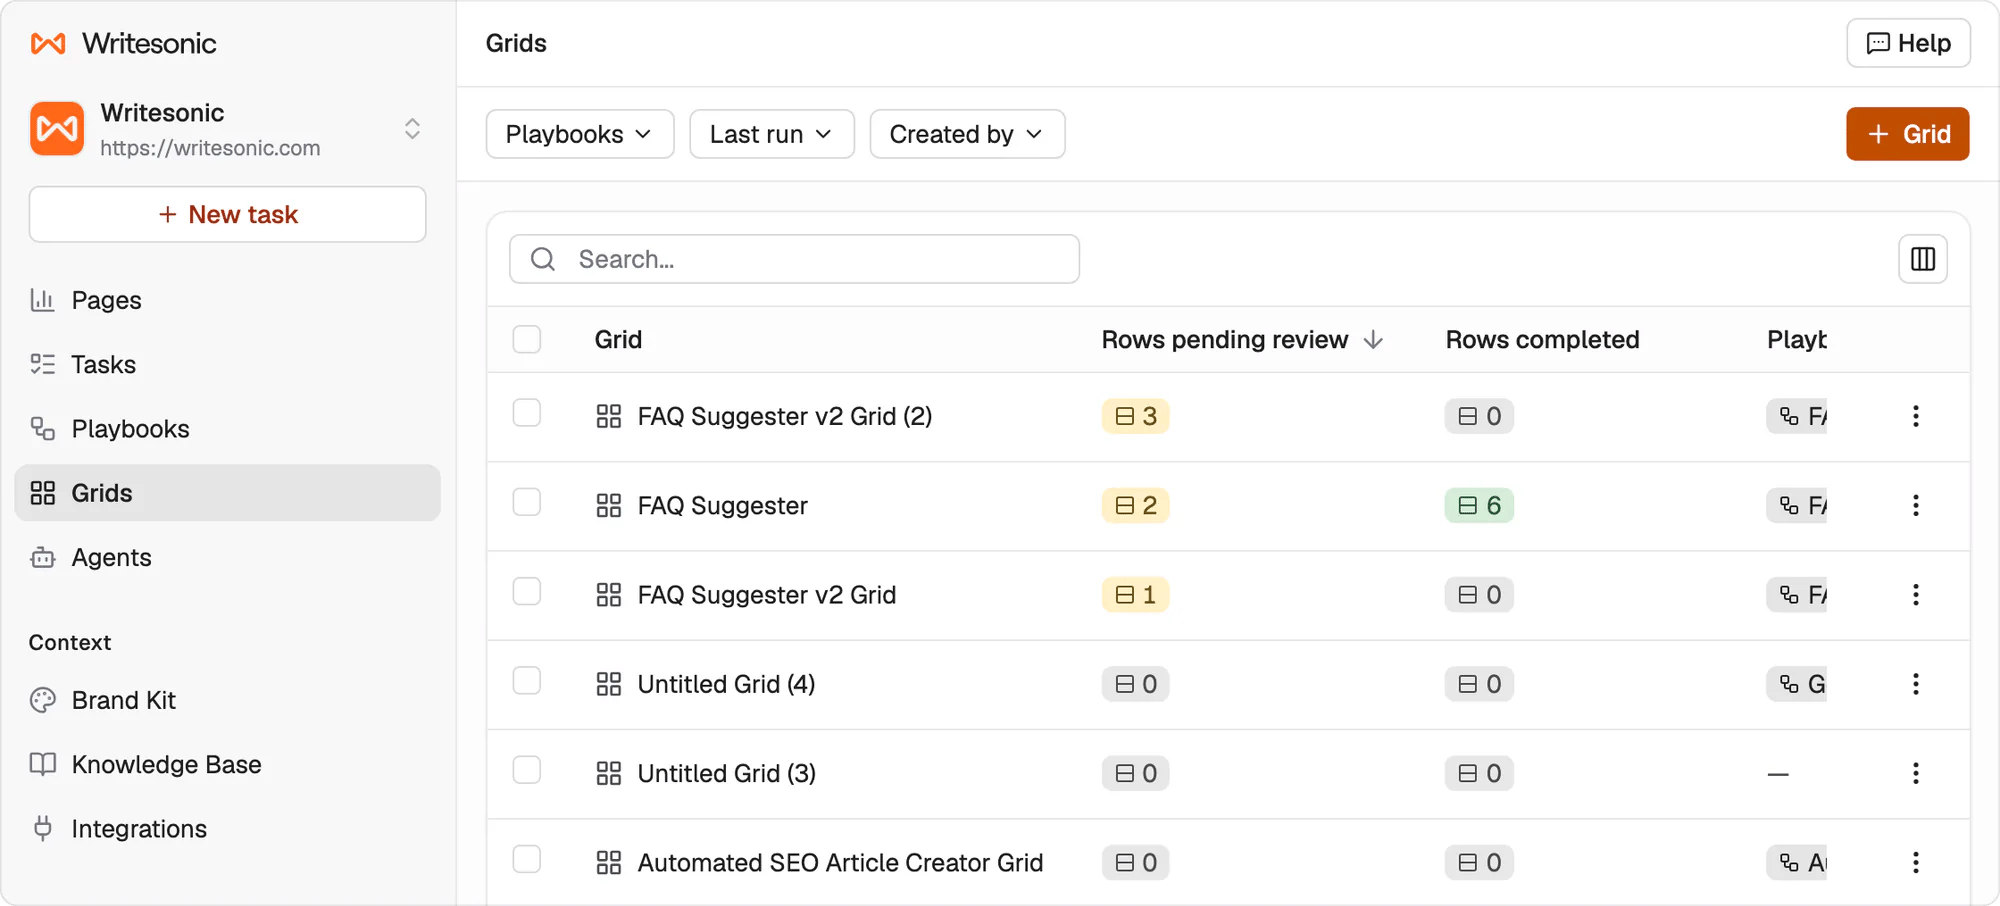Image resolution: width=2000 pixels, height=906 pixels.
Task: Create a new grid with + Grid
Action: (1907, 134)
